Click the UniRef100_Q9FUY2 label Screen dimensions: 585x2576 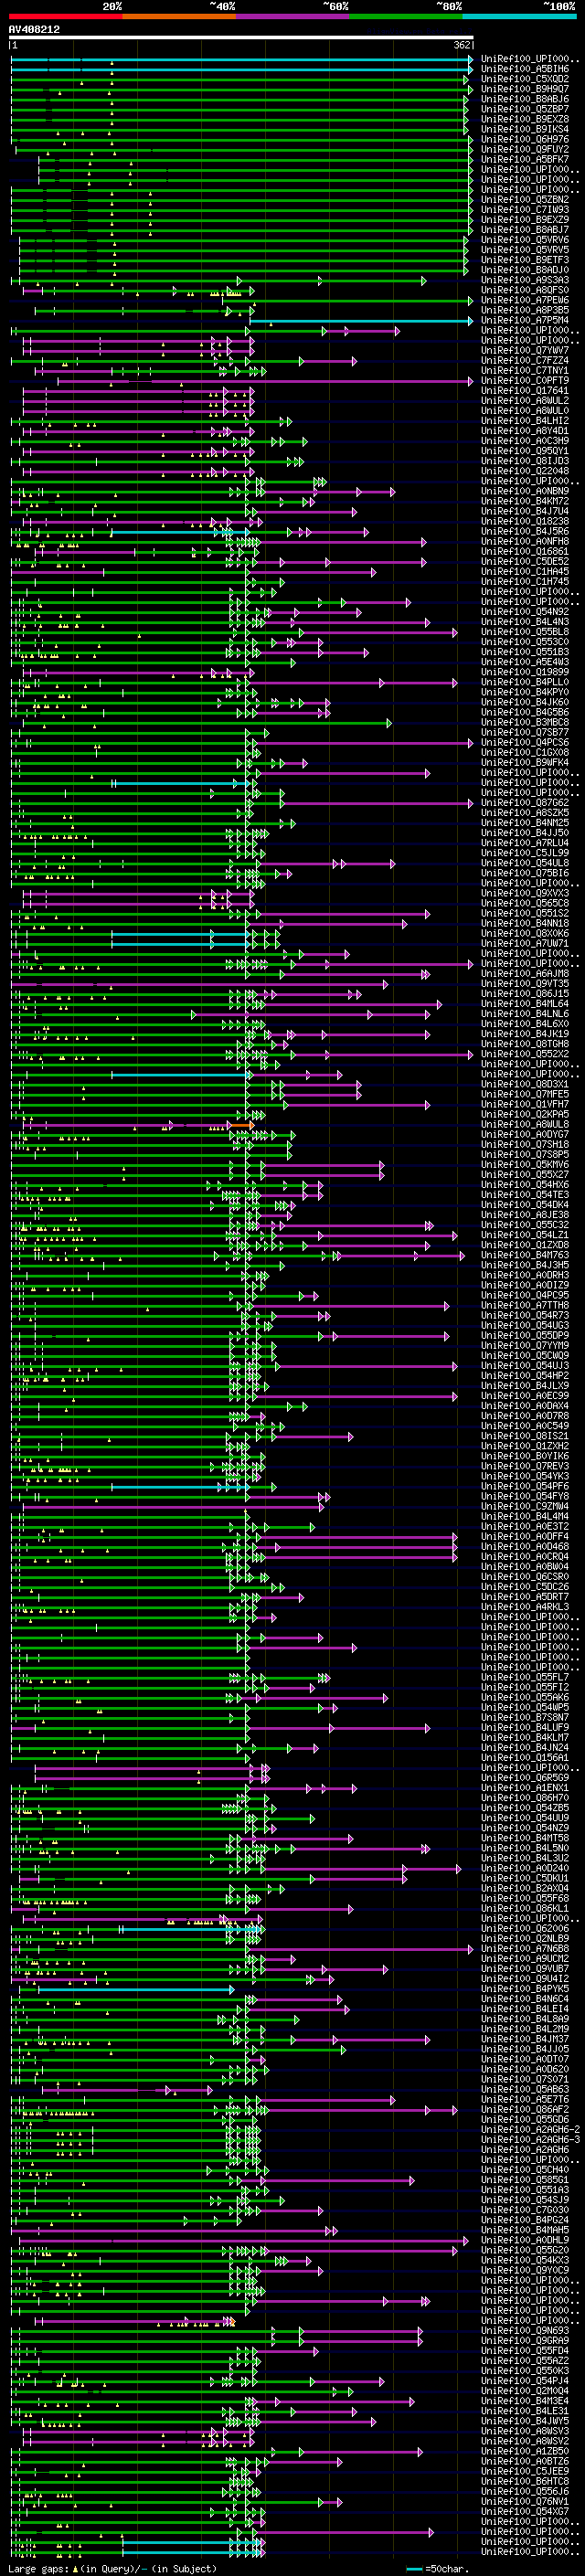pos(525,150)
